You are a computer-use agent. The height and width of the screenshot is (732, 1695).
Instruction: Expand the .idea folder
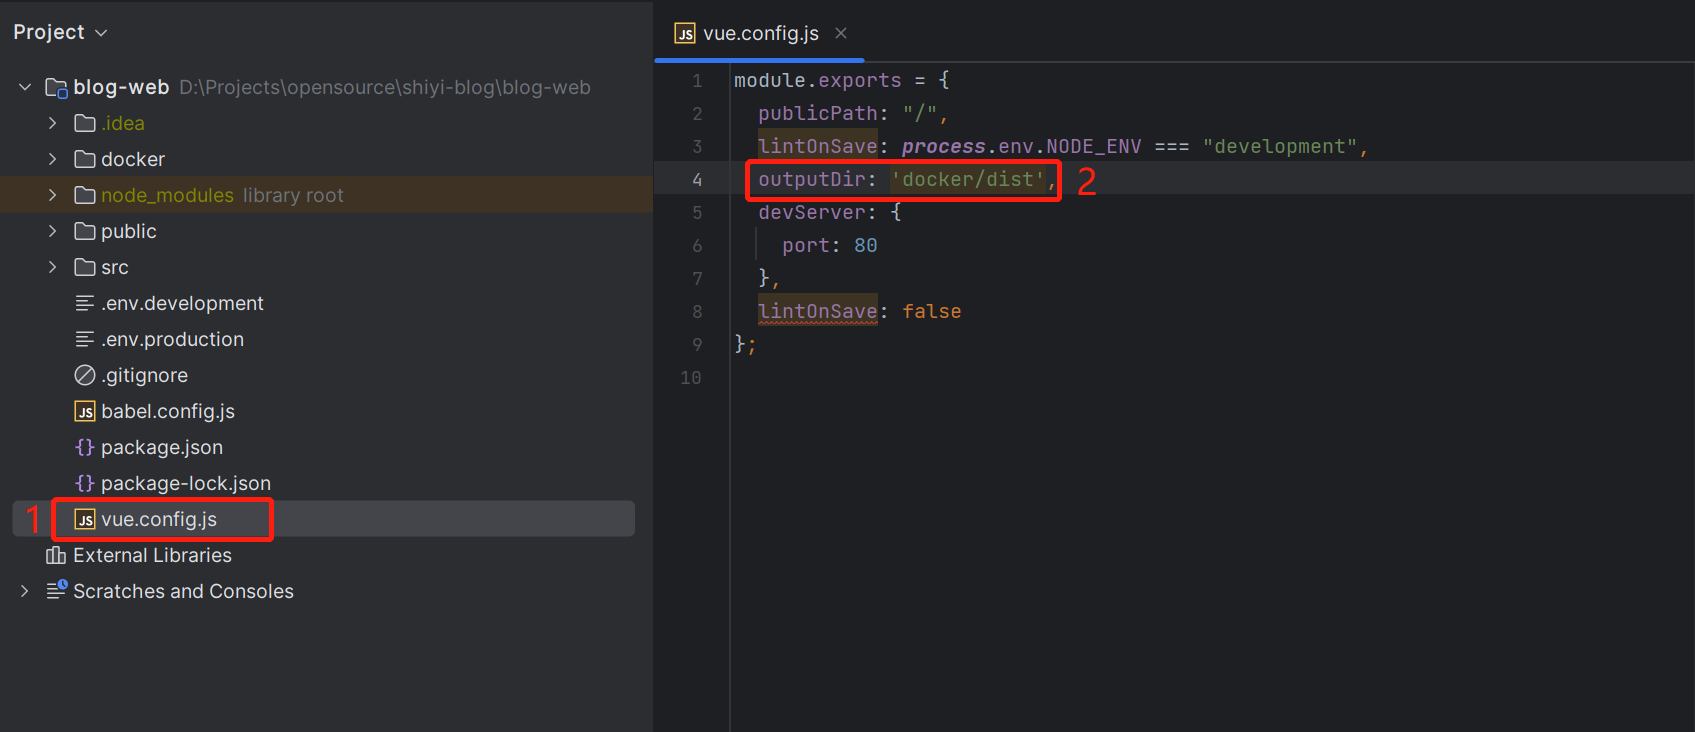53,123
